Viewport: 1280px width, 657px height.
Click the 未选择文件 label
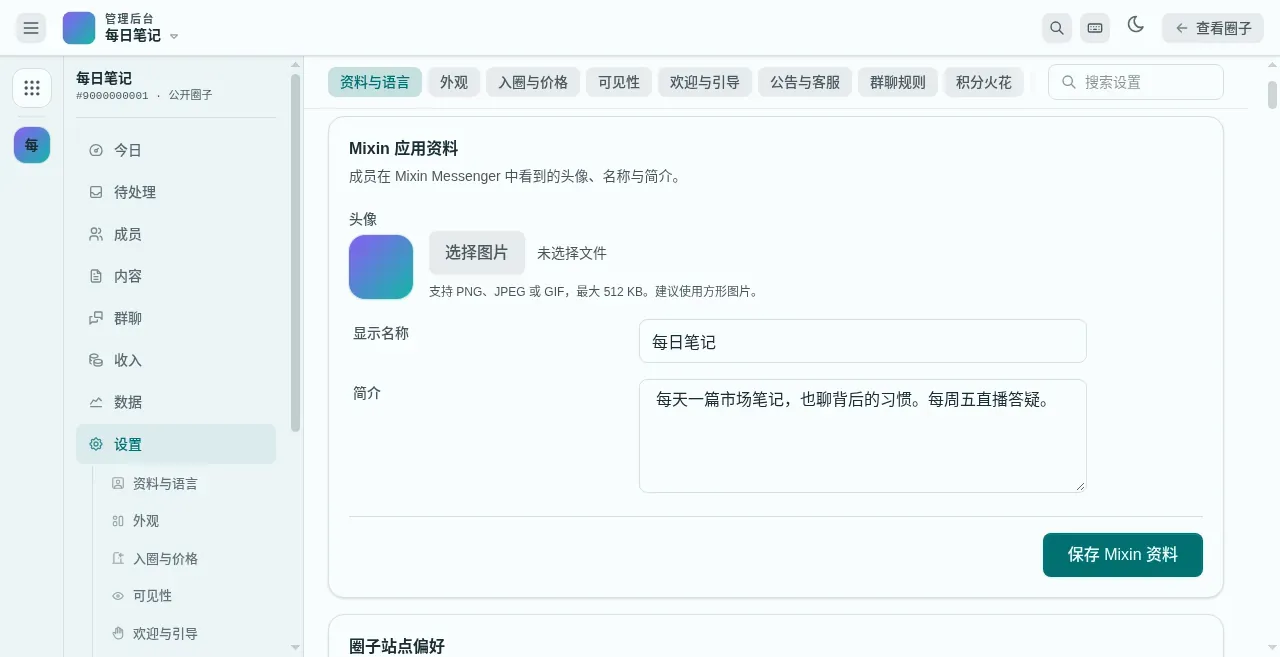pos(572,253)
